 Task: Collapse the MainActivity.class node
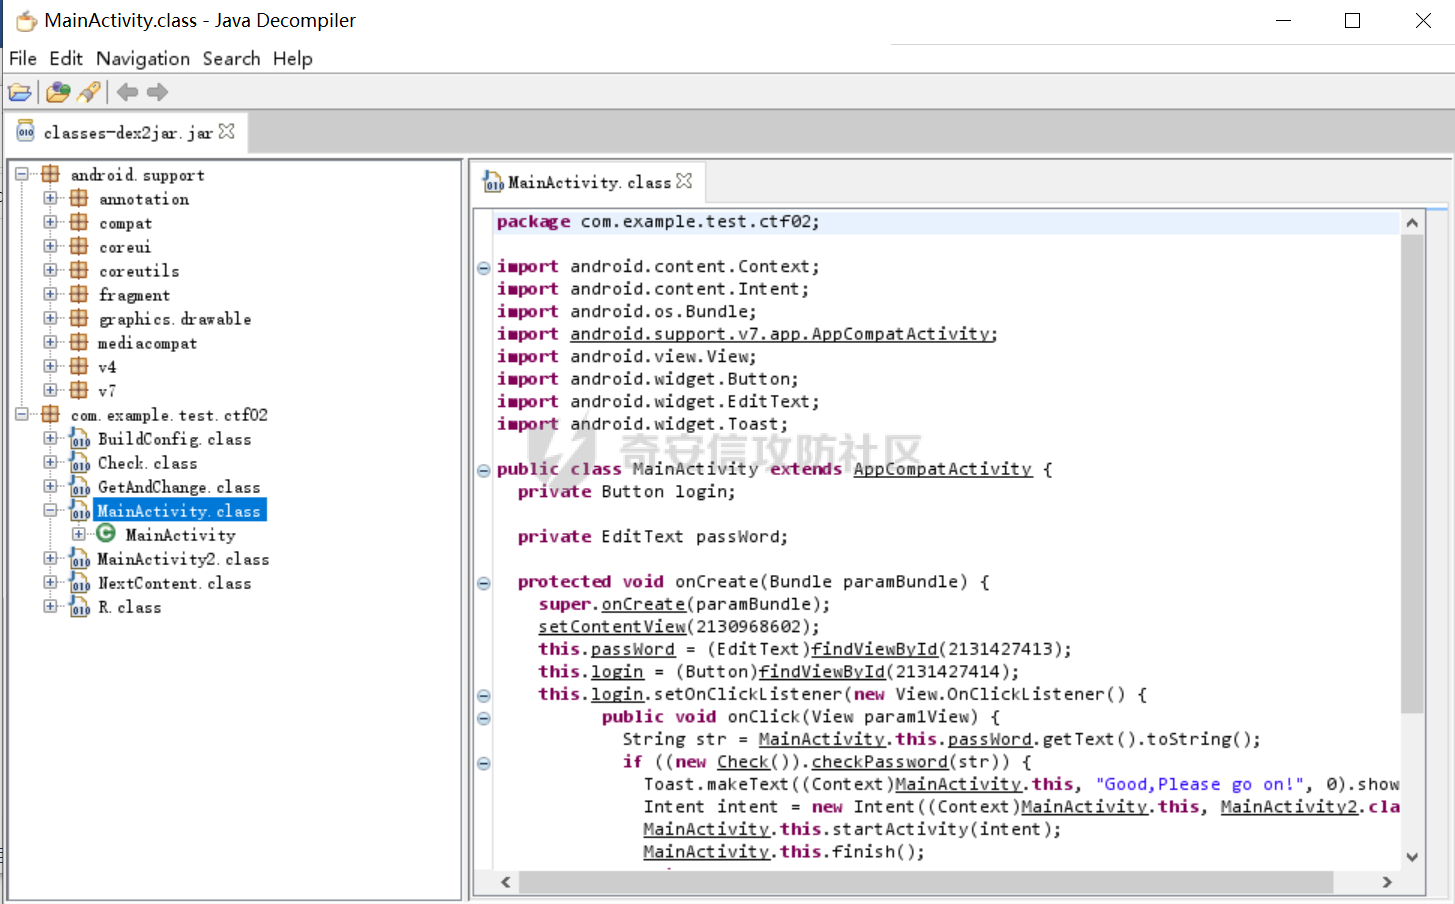click(50, 510)
